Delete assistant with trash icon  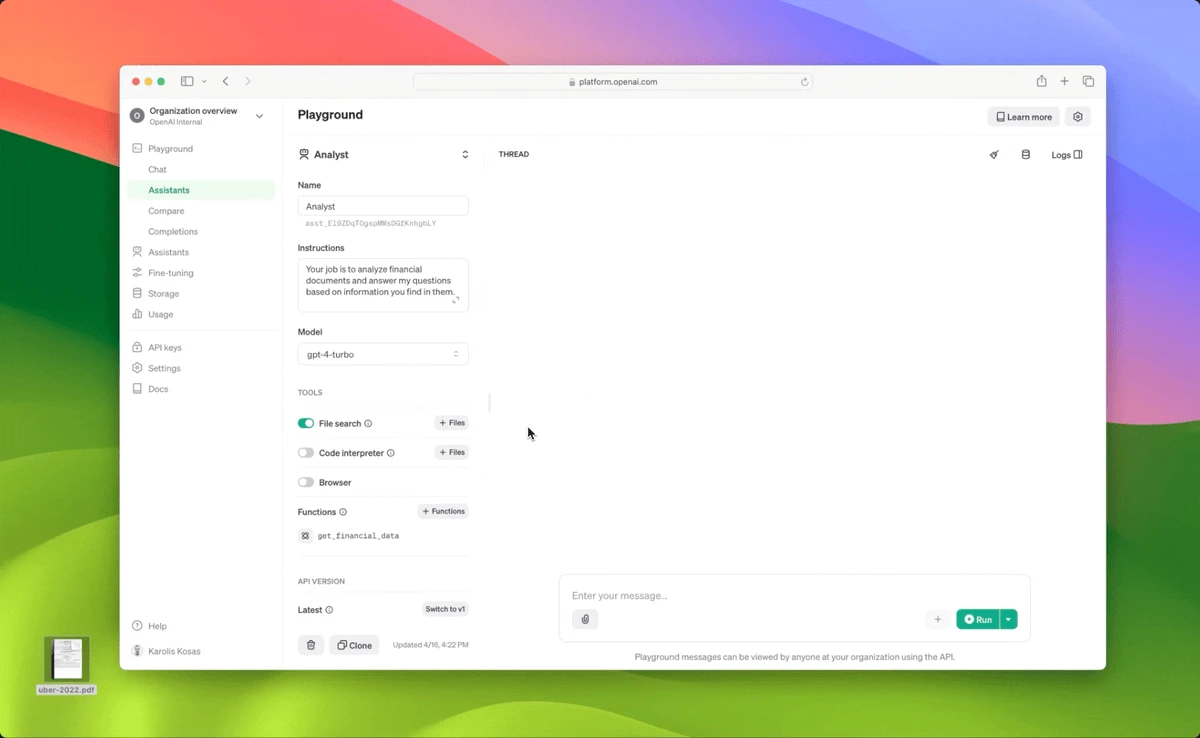click(311, 645)
